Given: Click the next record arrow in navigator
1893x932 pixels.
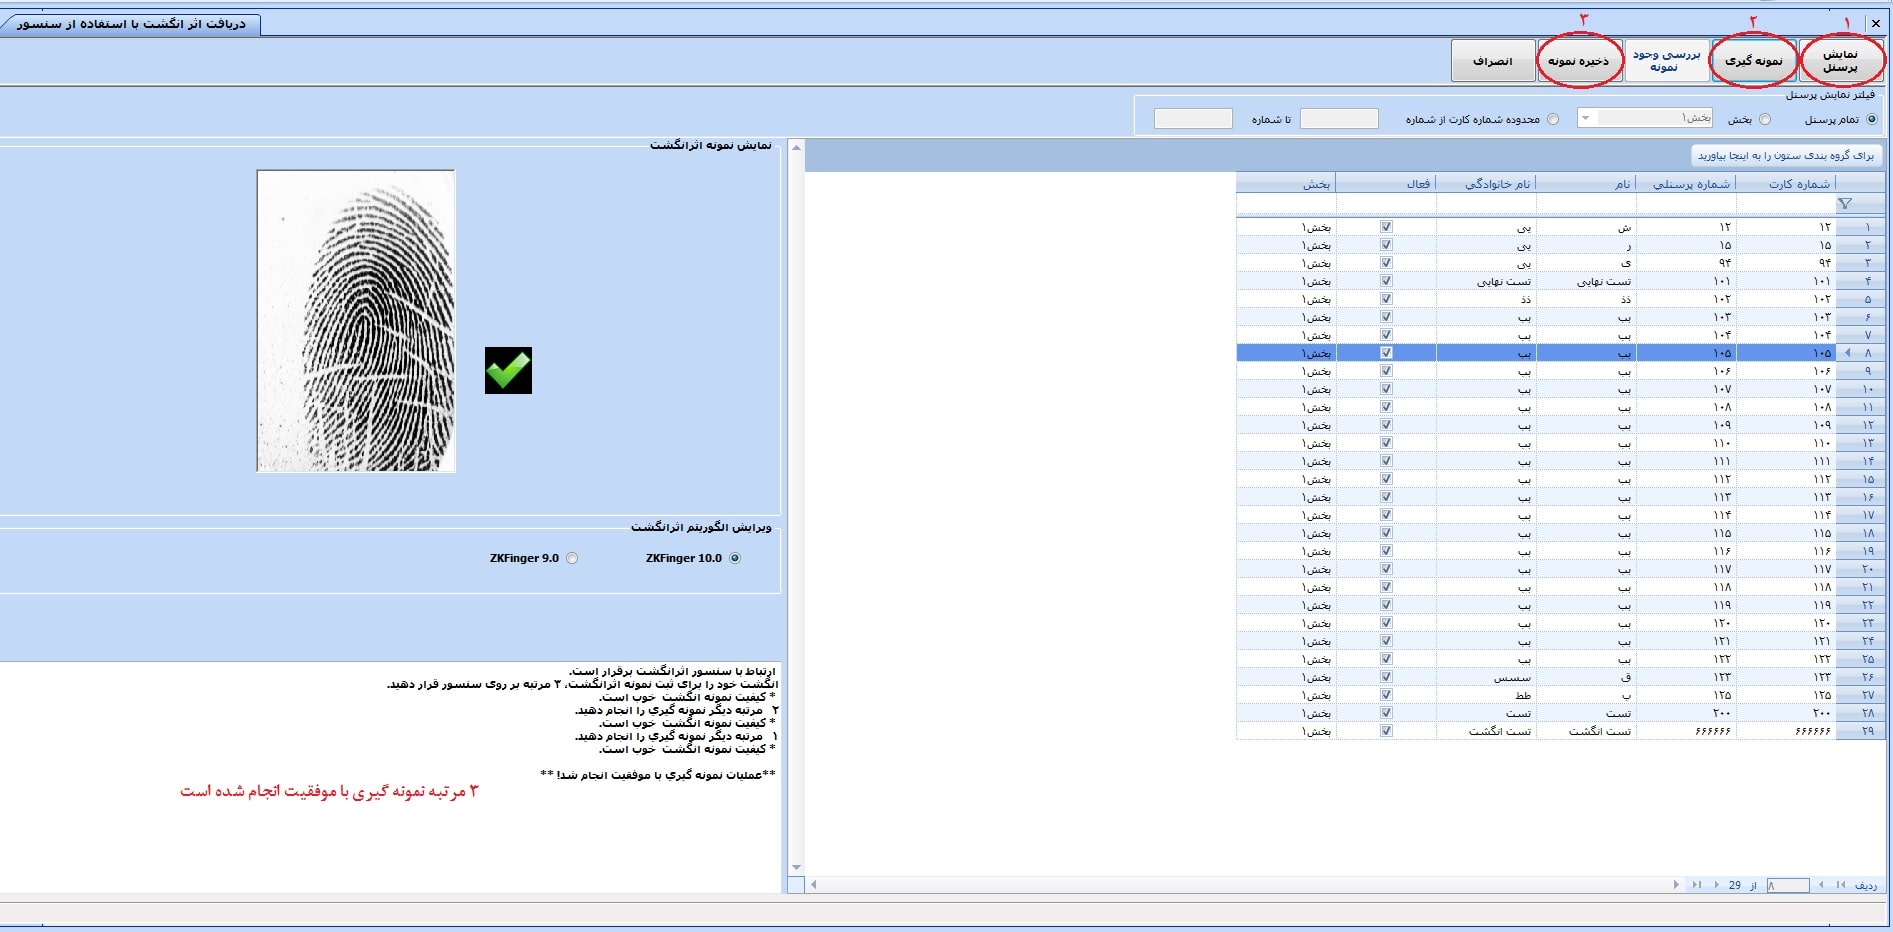Looking at the screenshot, I should [x=1716, y=885].
